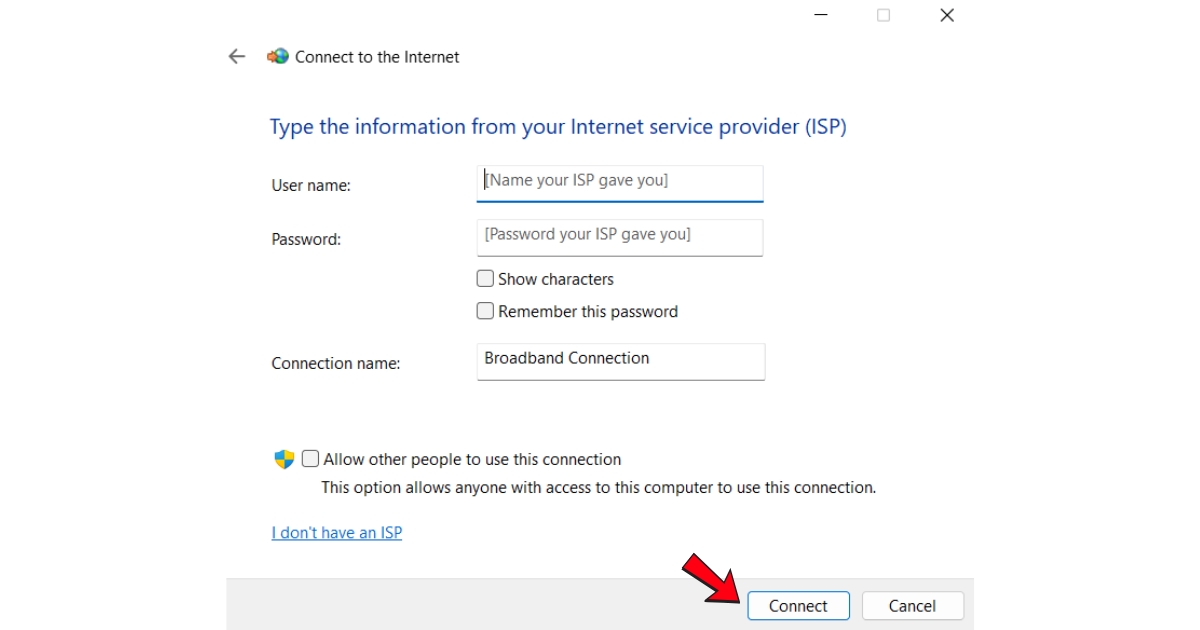Click the "Connection name:" label
The height and width of the screenshot is (630, 1200).
[x=335, y=364]
